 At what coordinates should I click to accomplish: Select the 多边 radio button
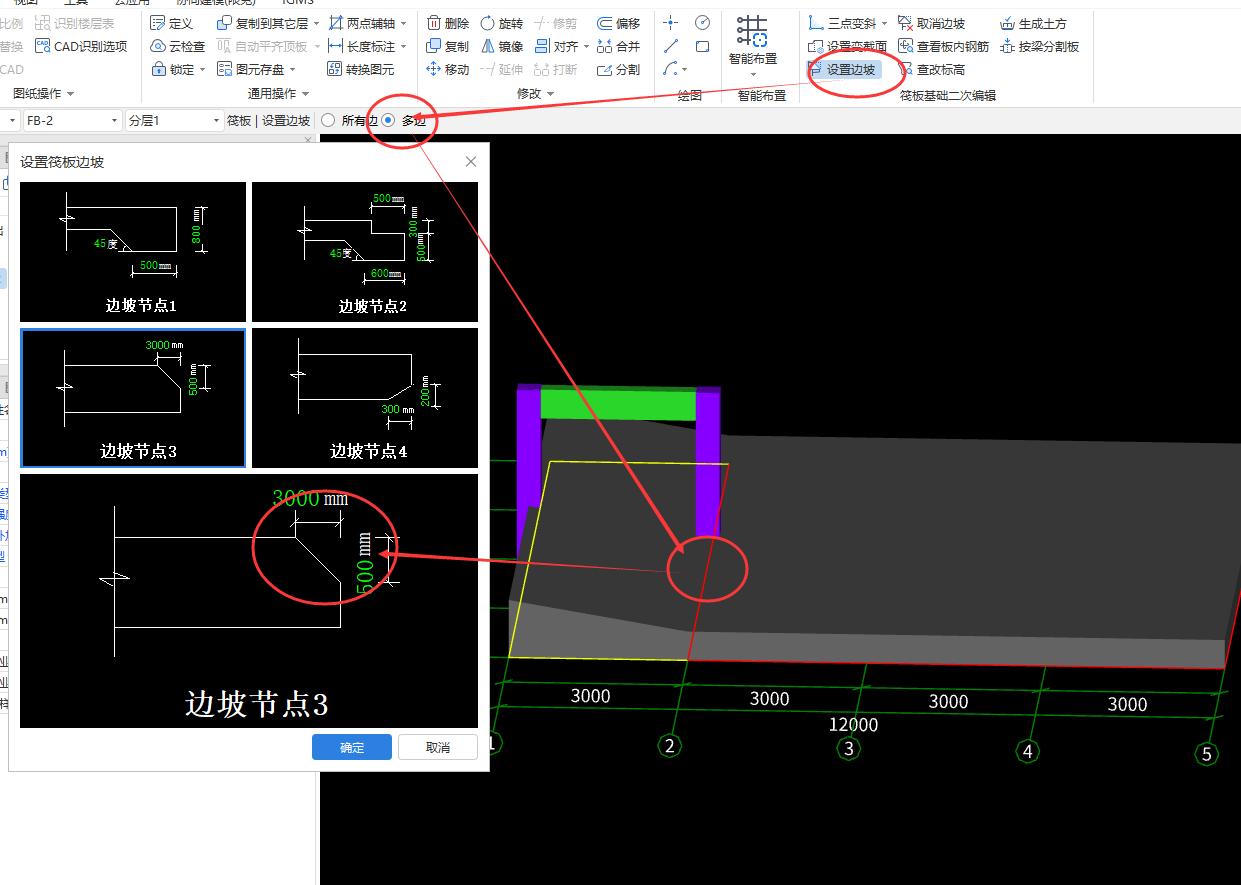[388, 120]
